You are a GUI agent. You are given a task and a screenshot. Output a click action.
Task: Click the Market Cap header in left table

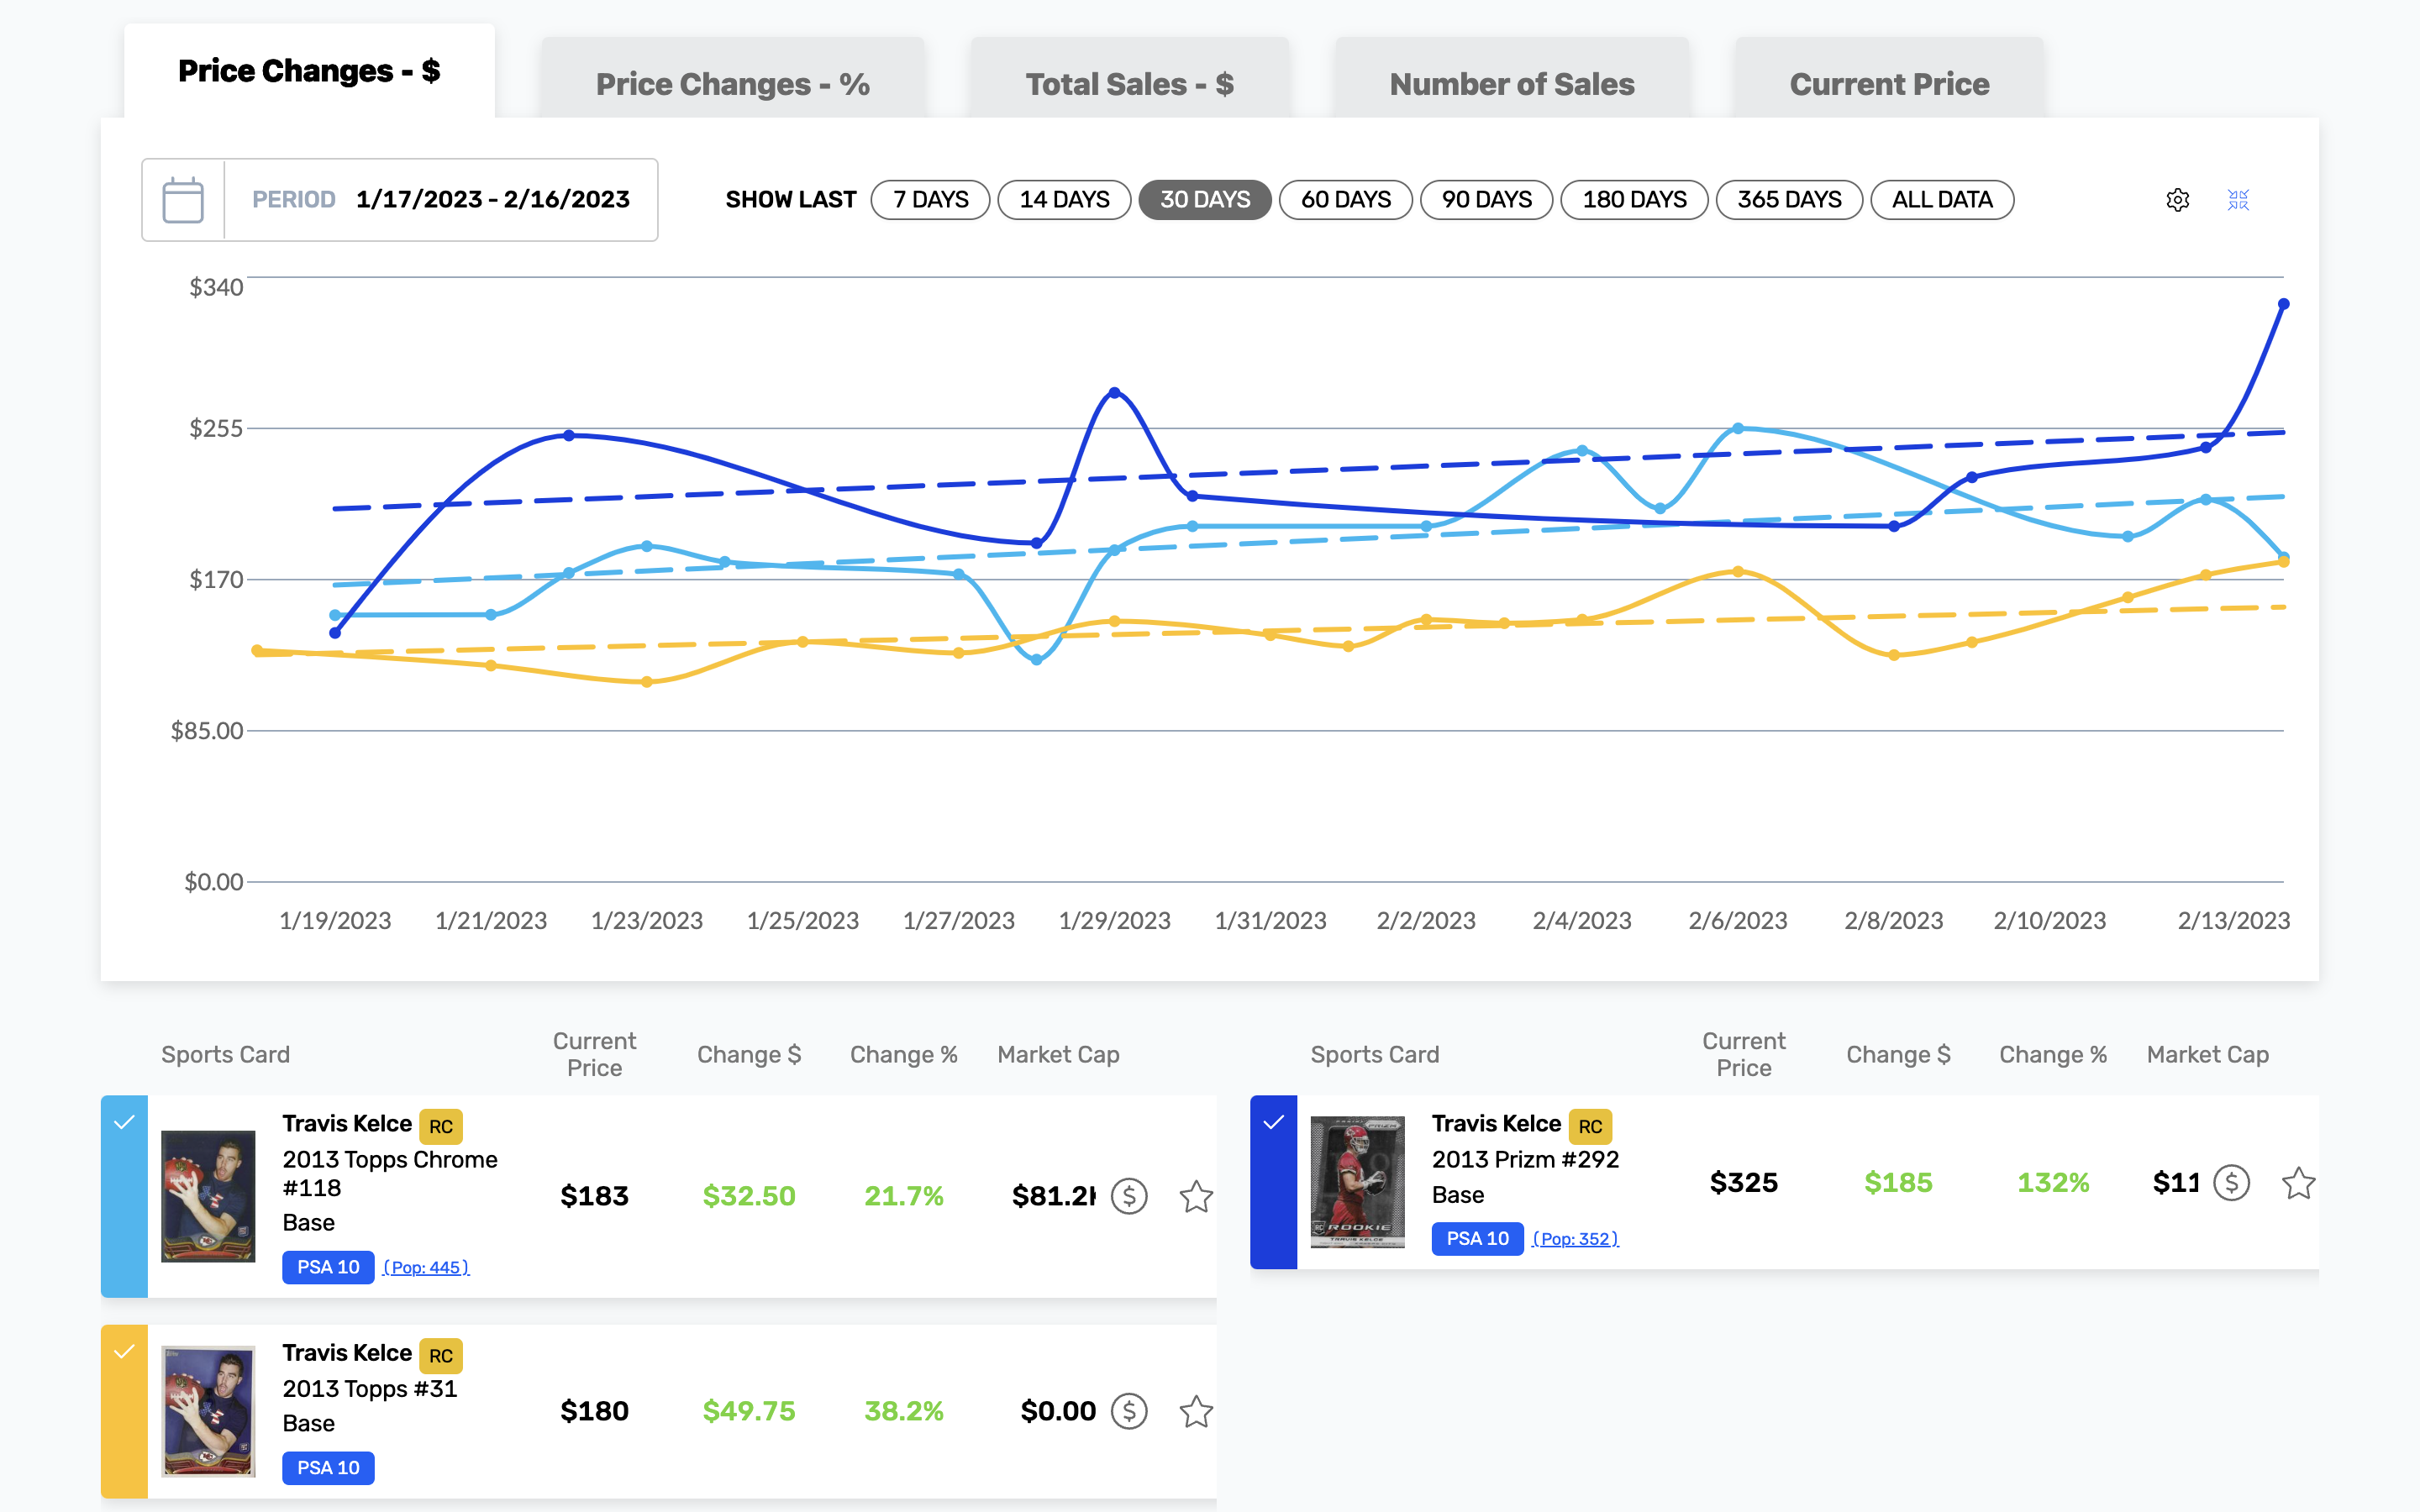(1058, 1055)
